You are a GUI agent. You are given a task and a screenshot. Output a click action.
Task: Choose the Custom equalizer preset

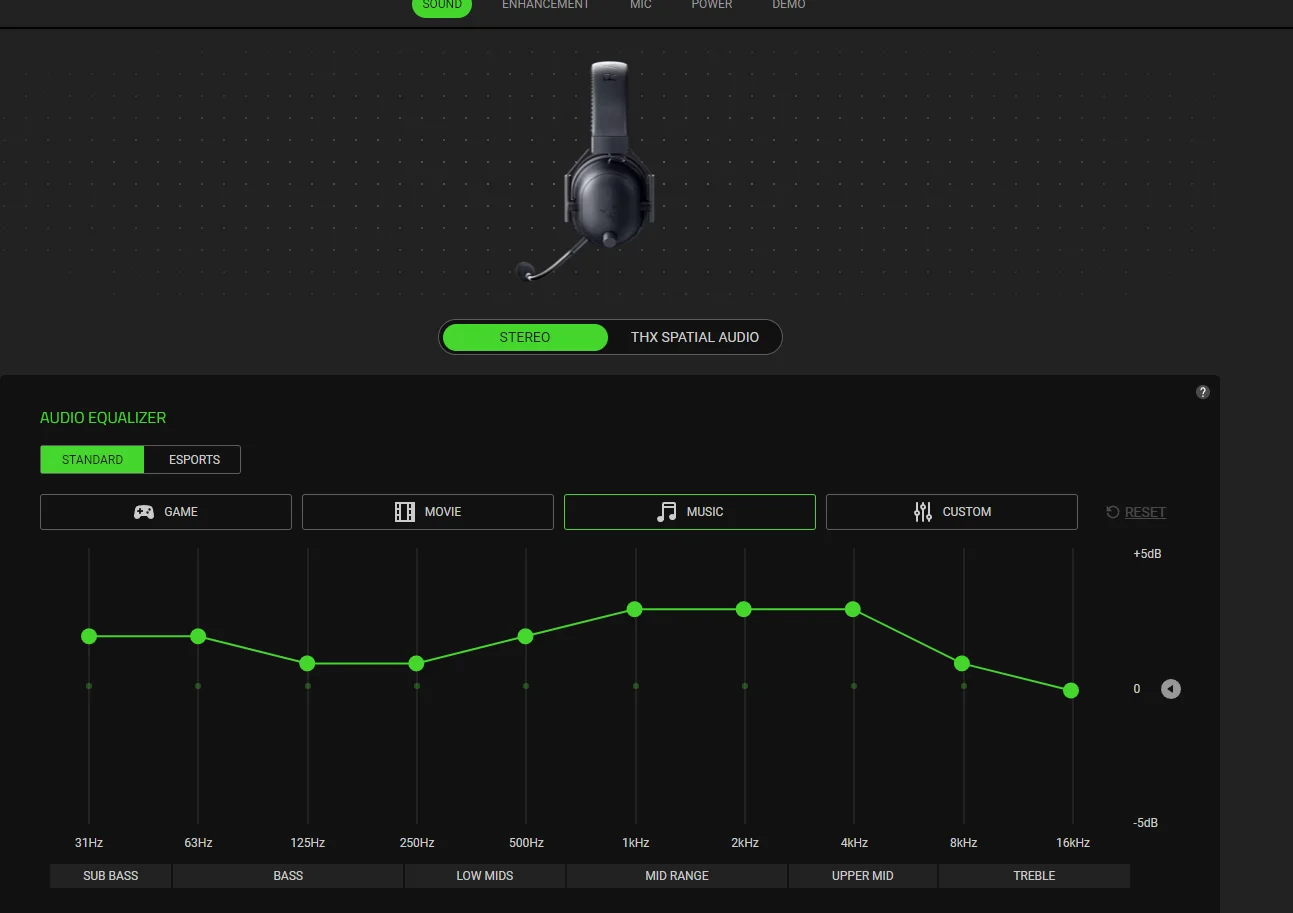pyautogui.click(x=952, y=512)
